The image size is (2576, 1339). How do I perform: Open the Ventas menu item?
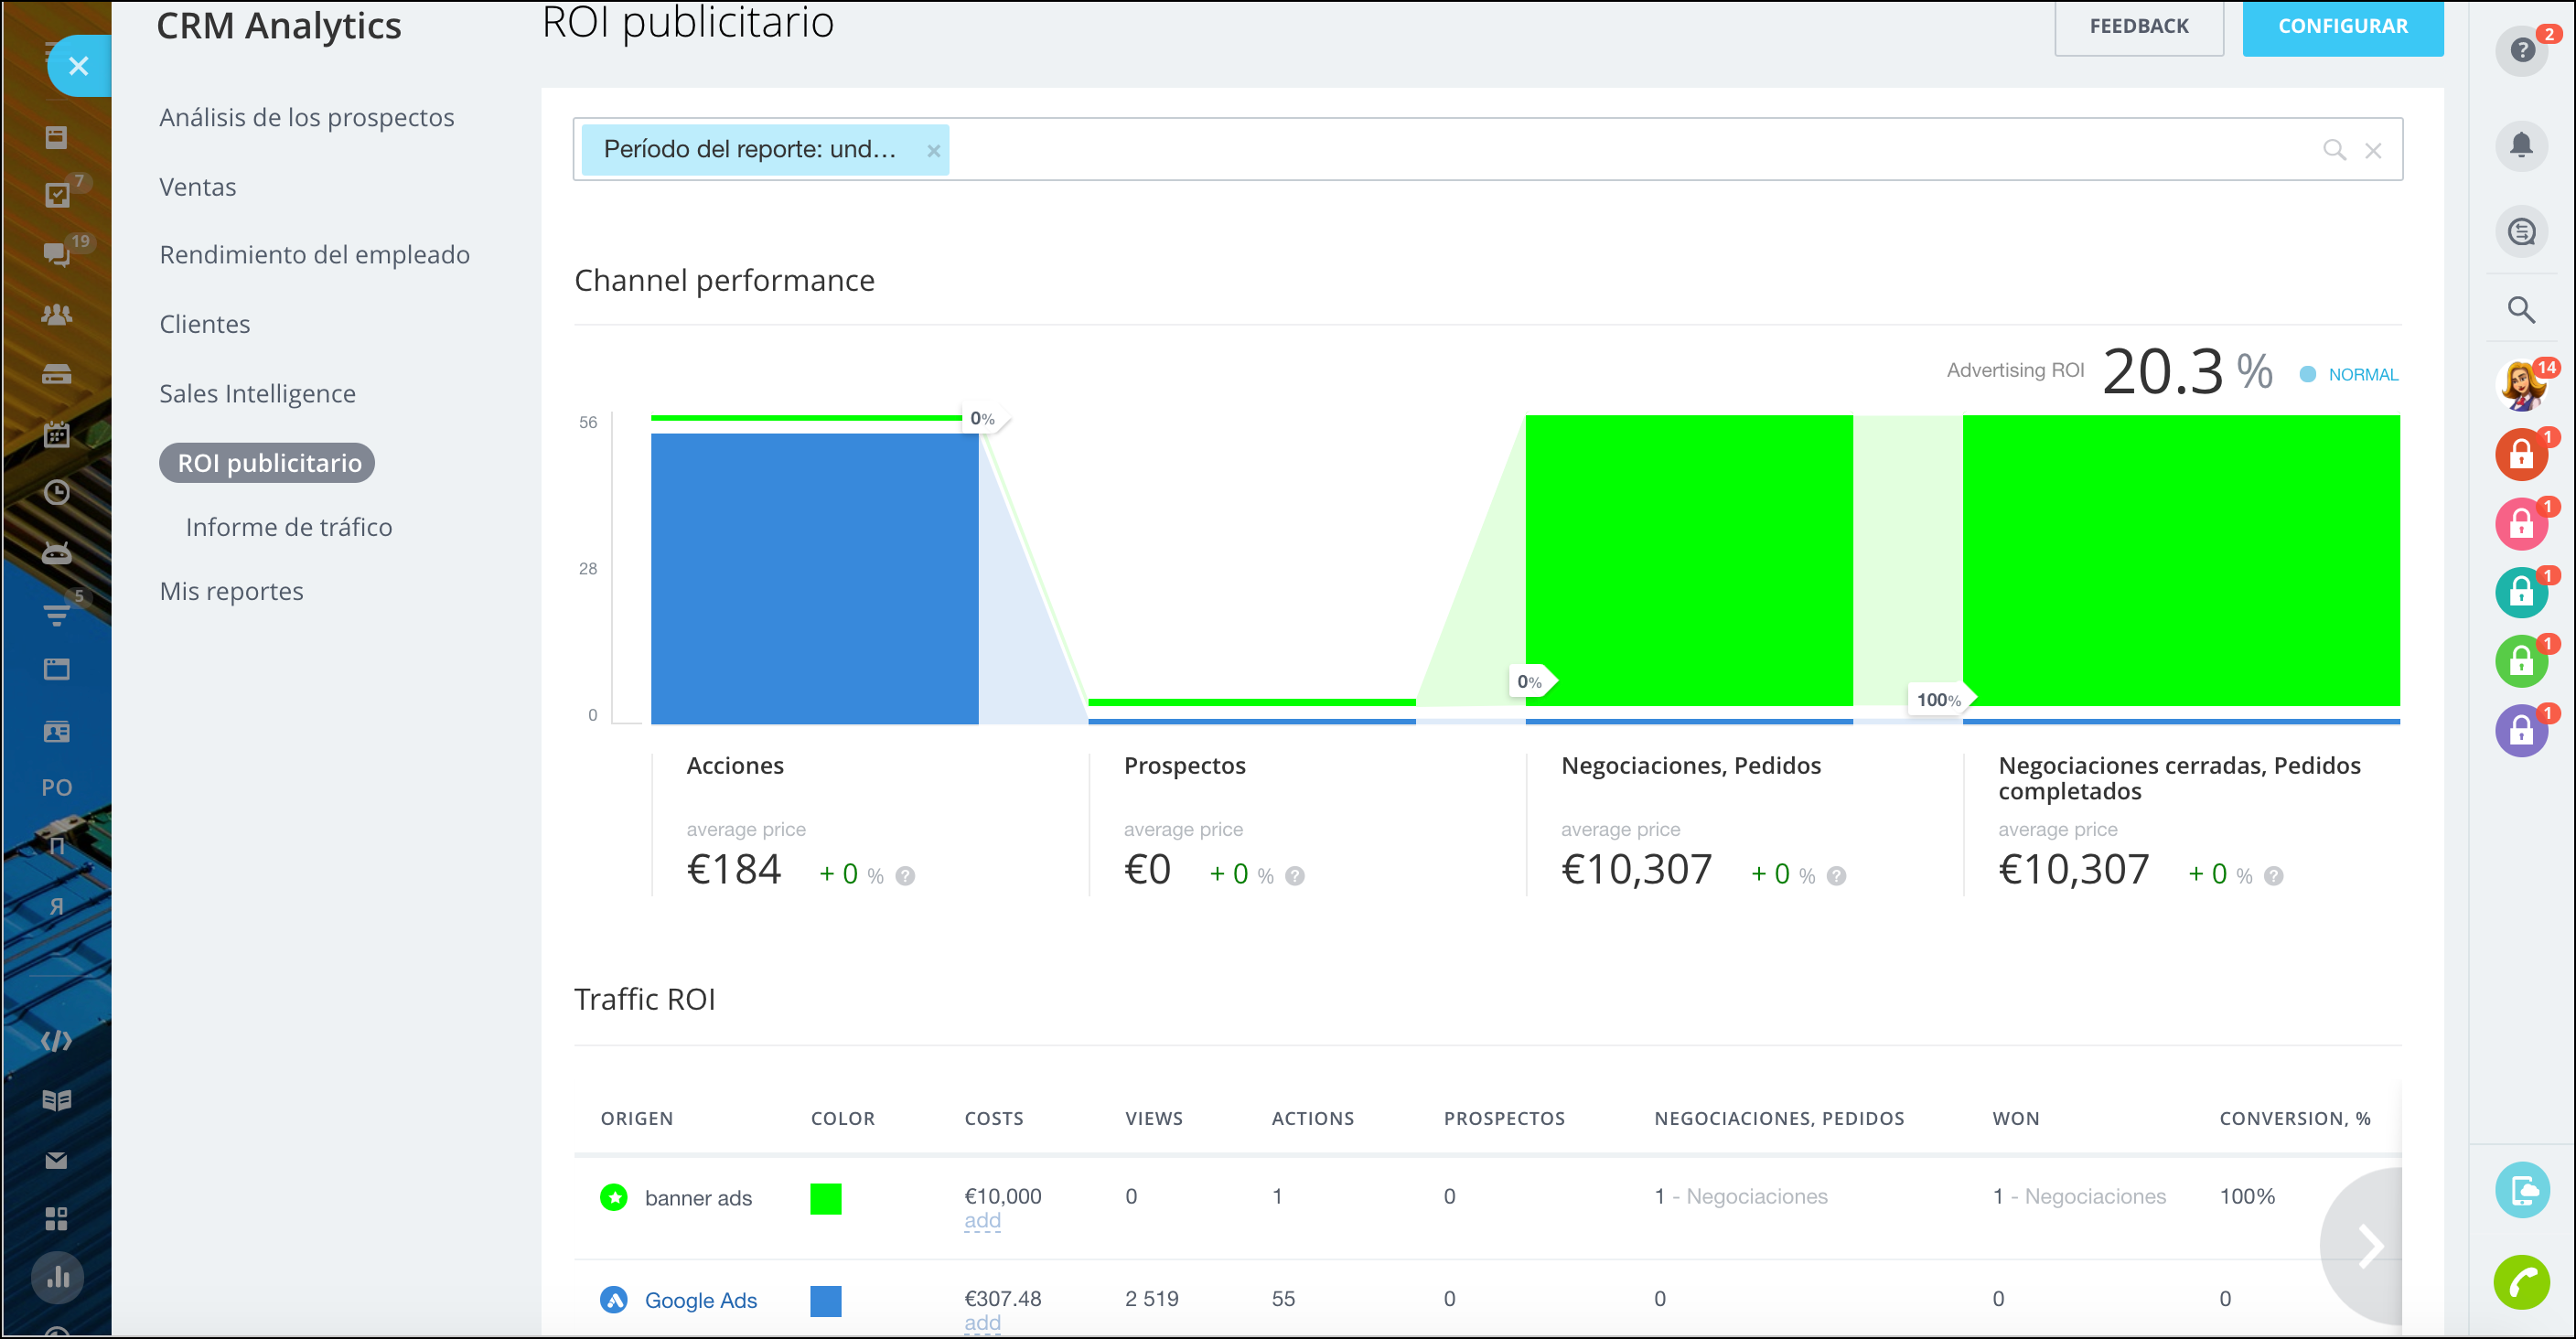198,187
